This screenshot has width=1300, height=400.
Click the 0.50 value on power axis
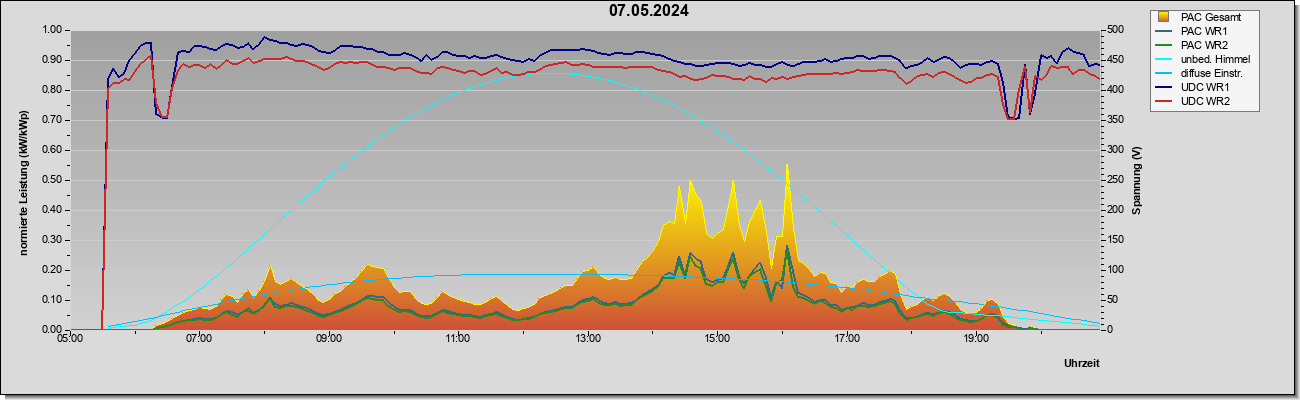[x=50, y=180]
